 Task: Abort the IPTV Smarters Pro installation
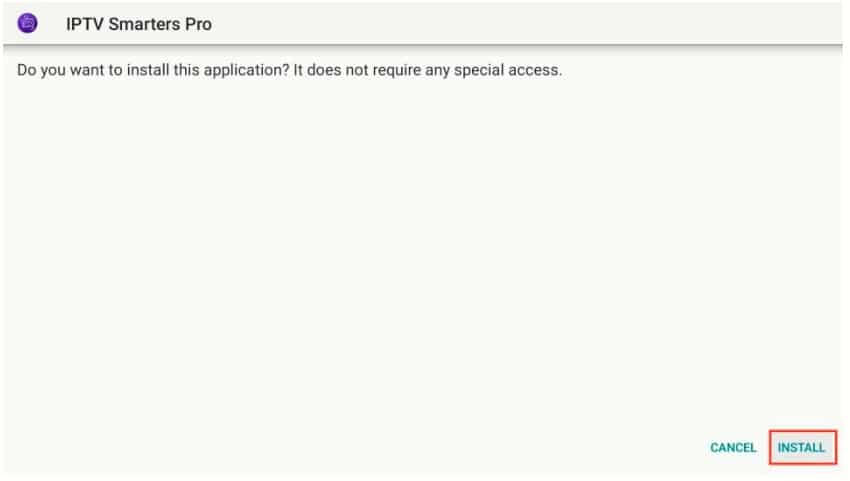pos(733,447)
